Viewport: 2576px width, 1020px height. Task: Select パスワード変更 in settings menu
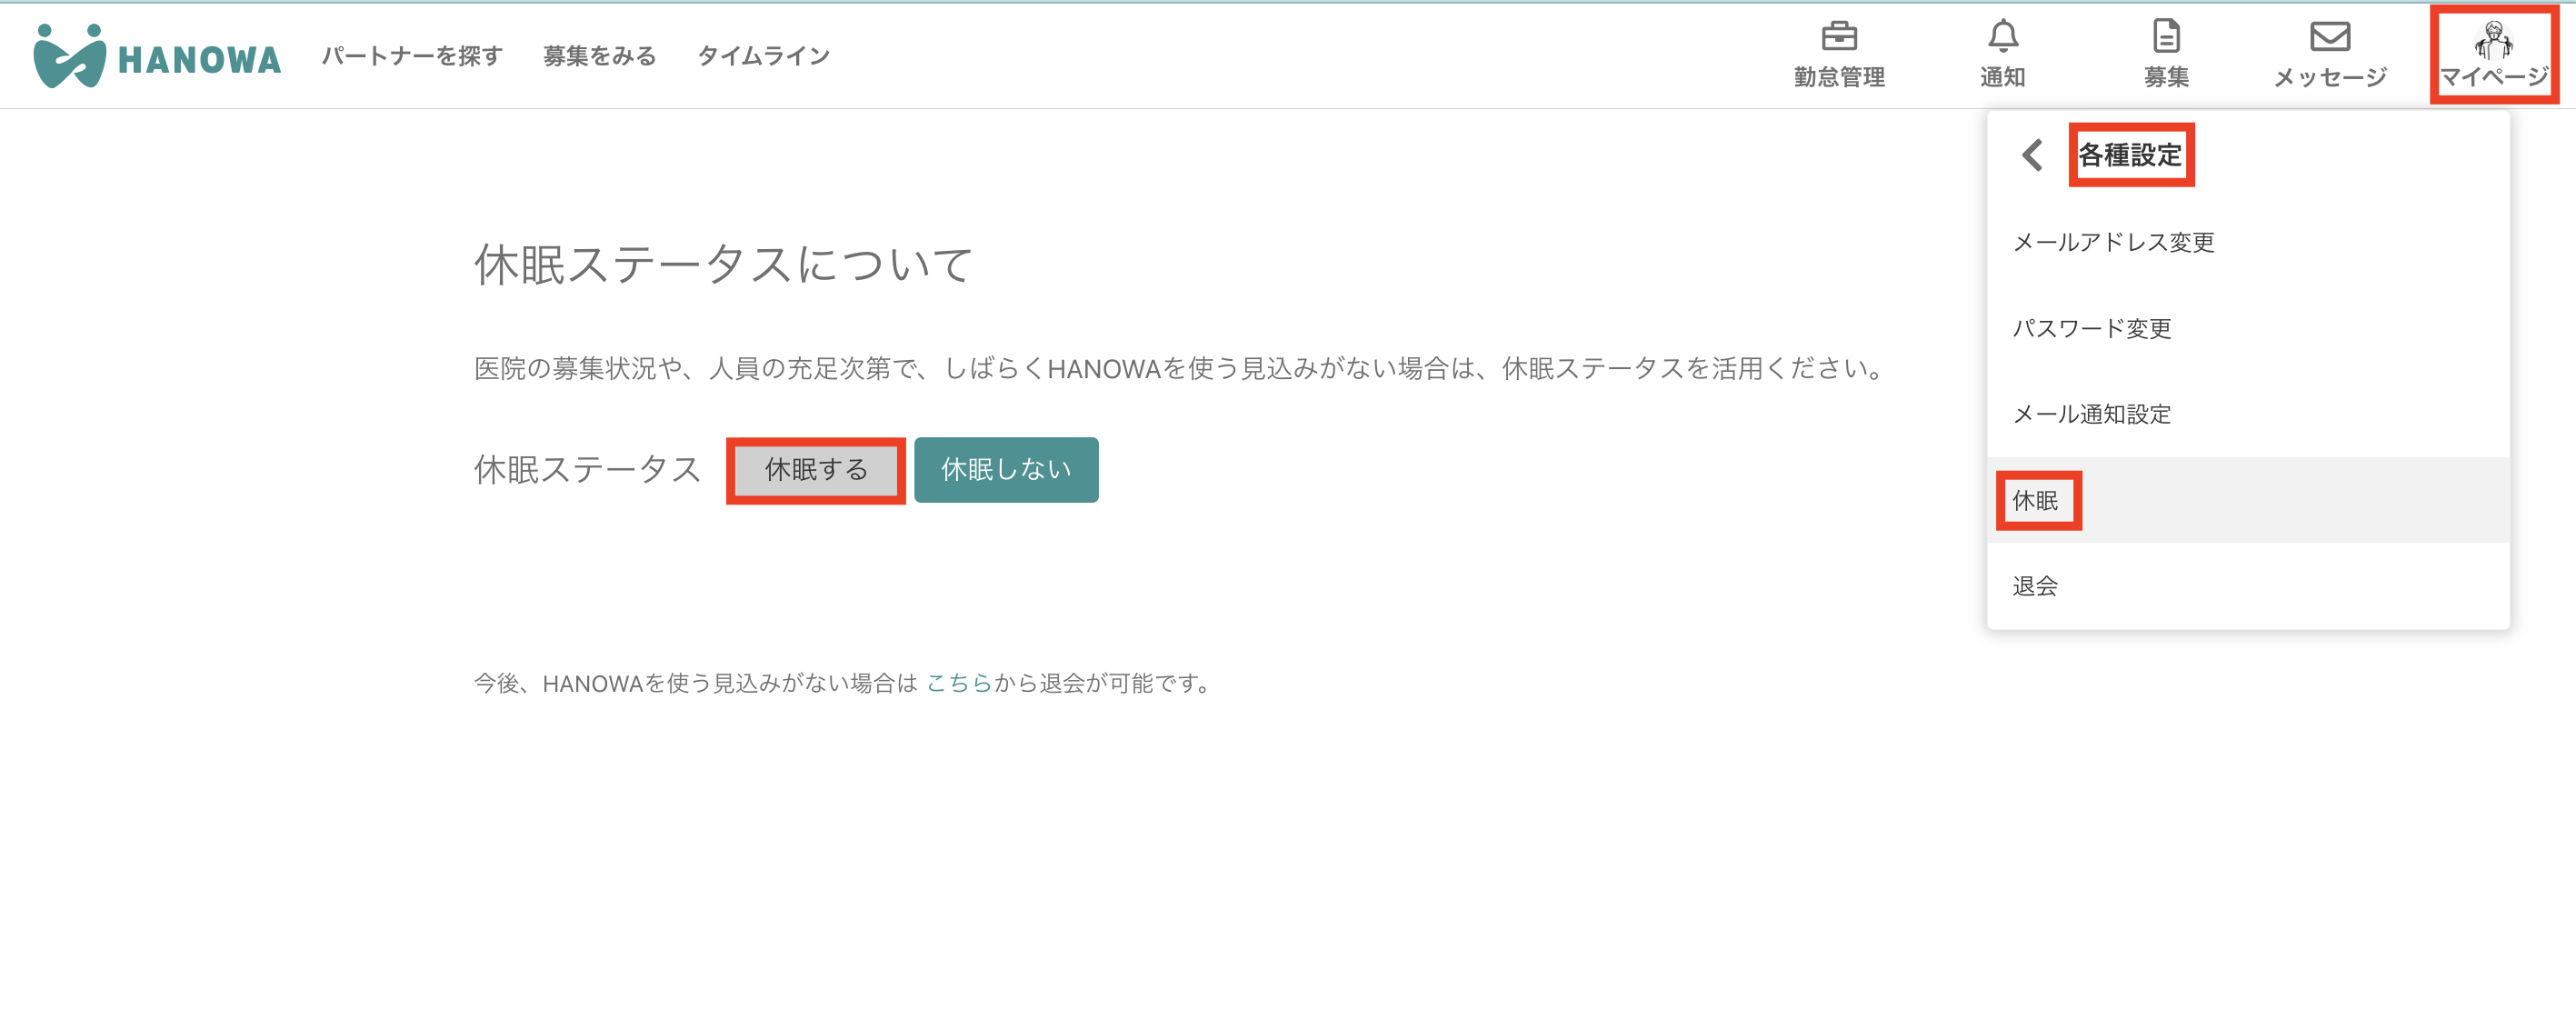point(2091,329)
